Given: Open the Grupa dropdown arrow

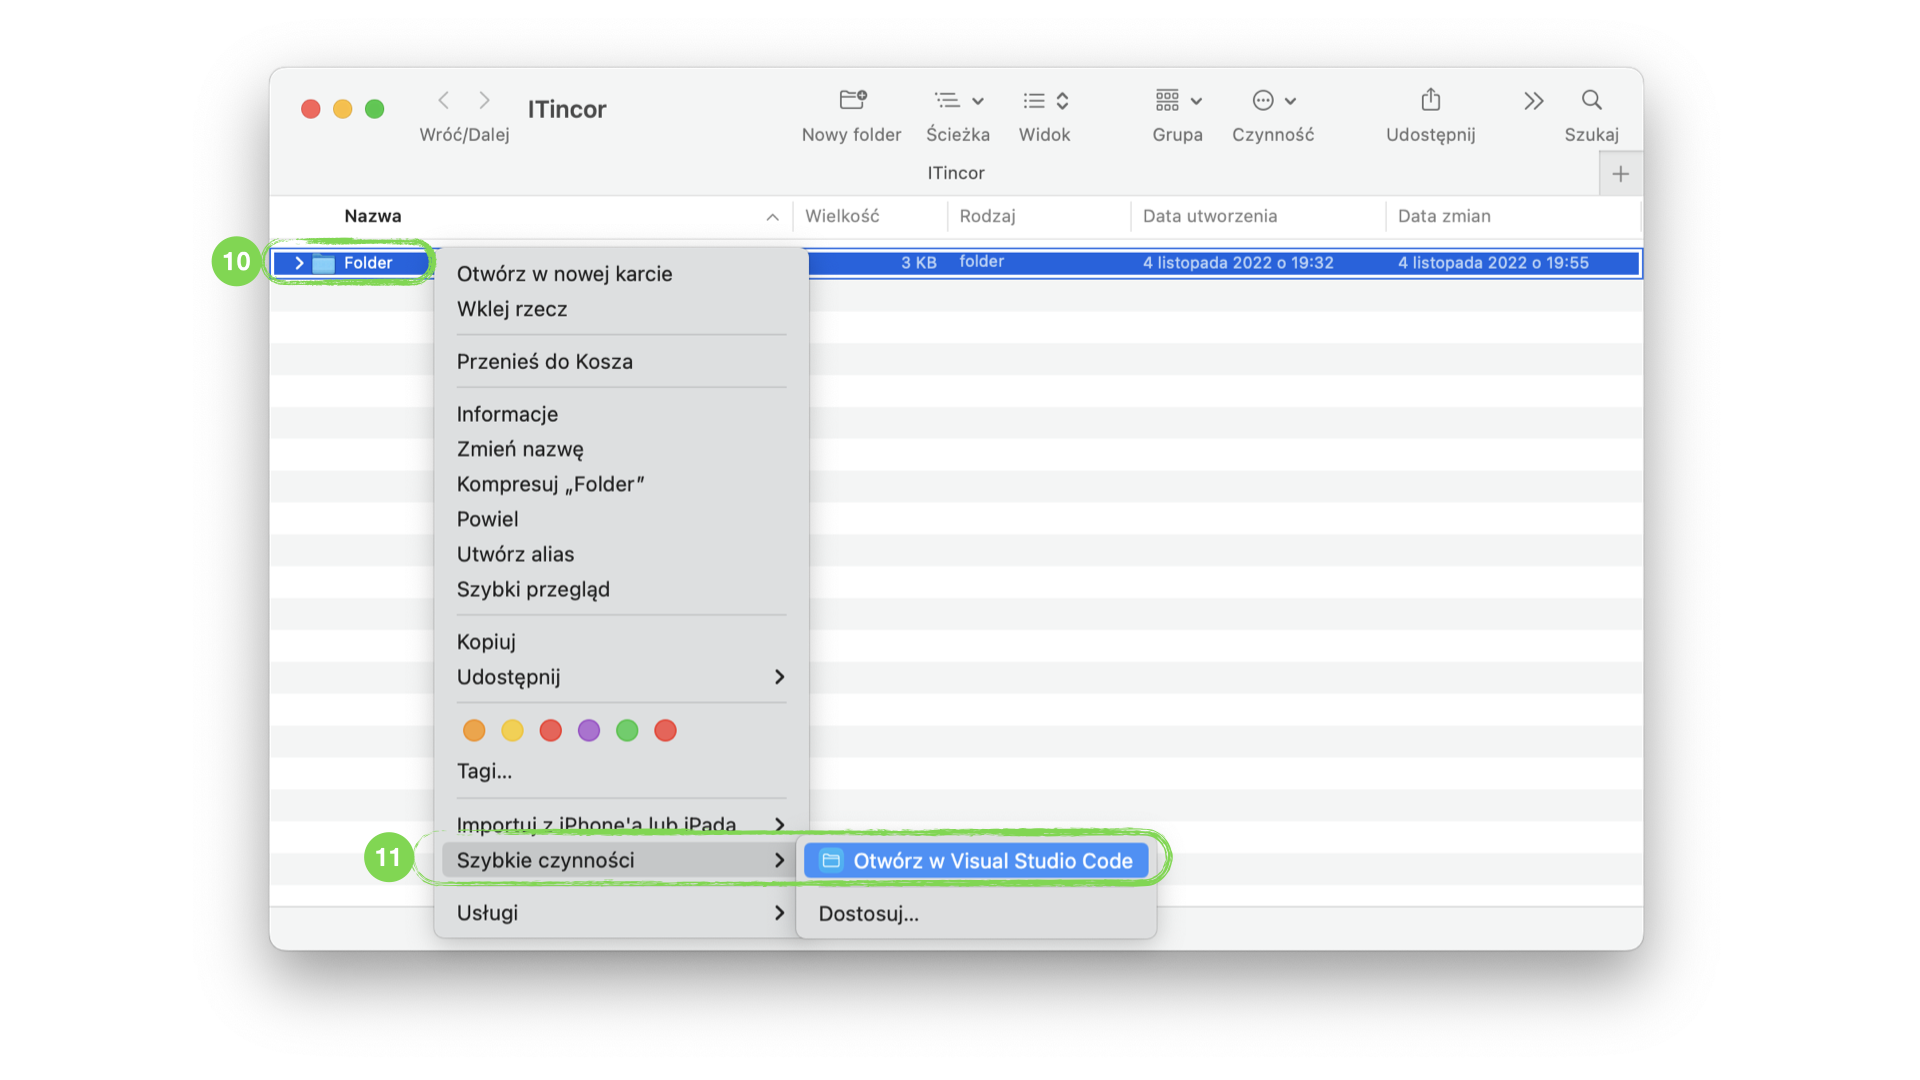Looking at the screenshot, I should (x=1196, y=101).
